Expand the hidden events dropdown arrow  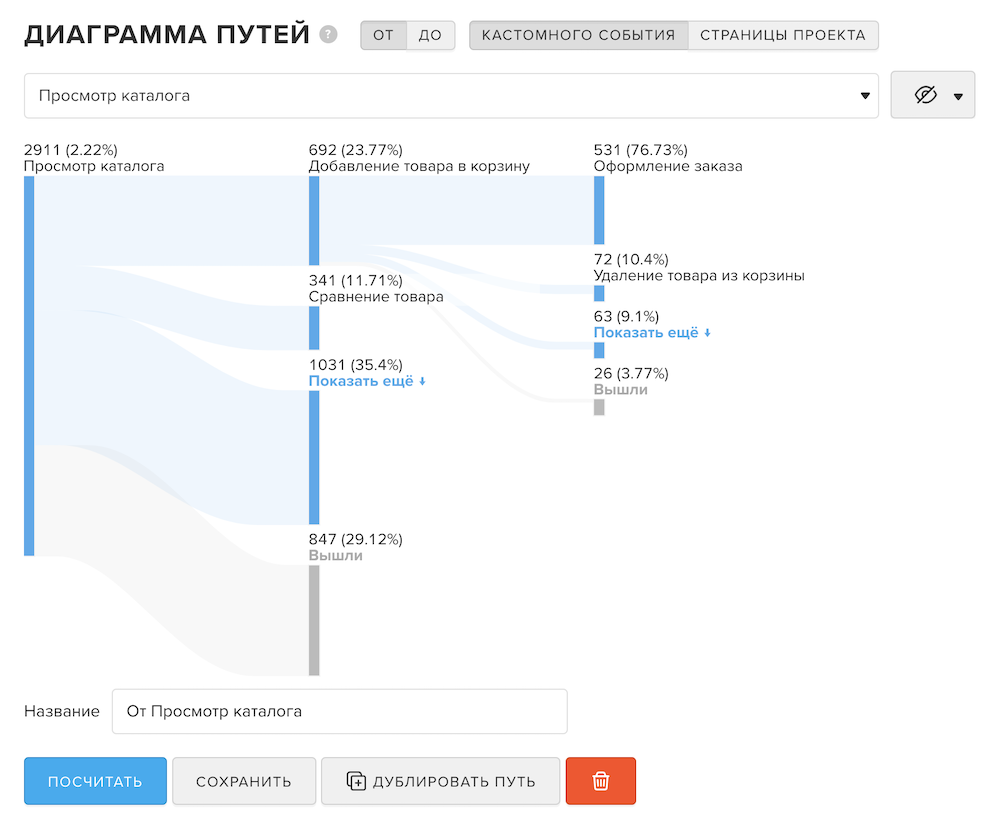(x=958, y=97)
